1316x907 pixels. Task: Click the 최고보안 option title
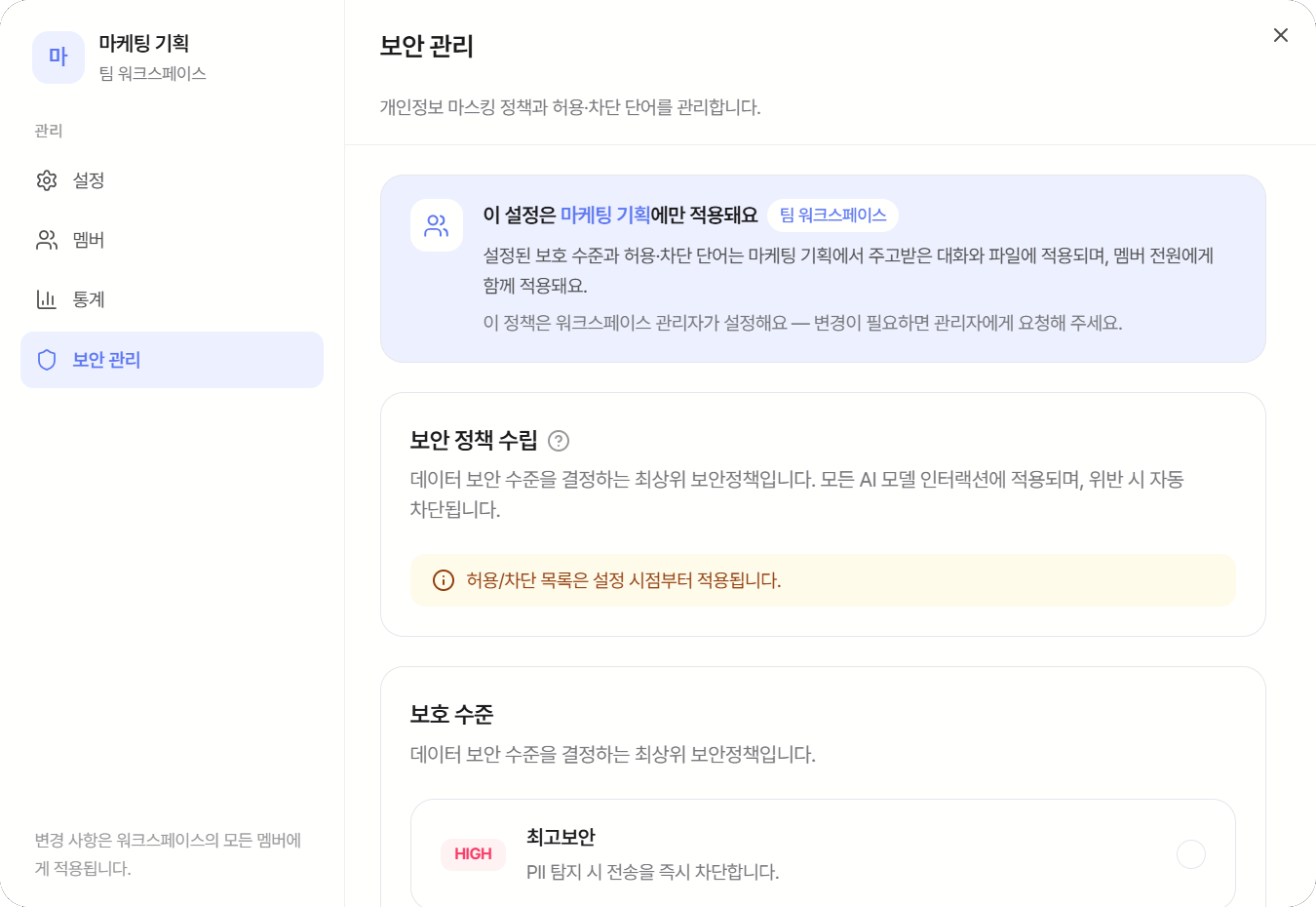[x=561, y=837]
